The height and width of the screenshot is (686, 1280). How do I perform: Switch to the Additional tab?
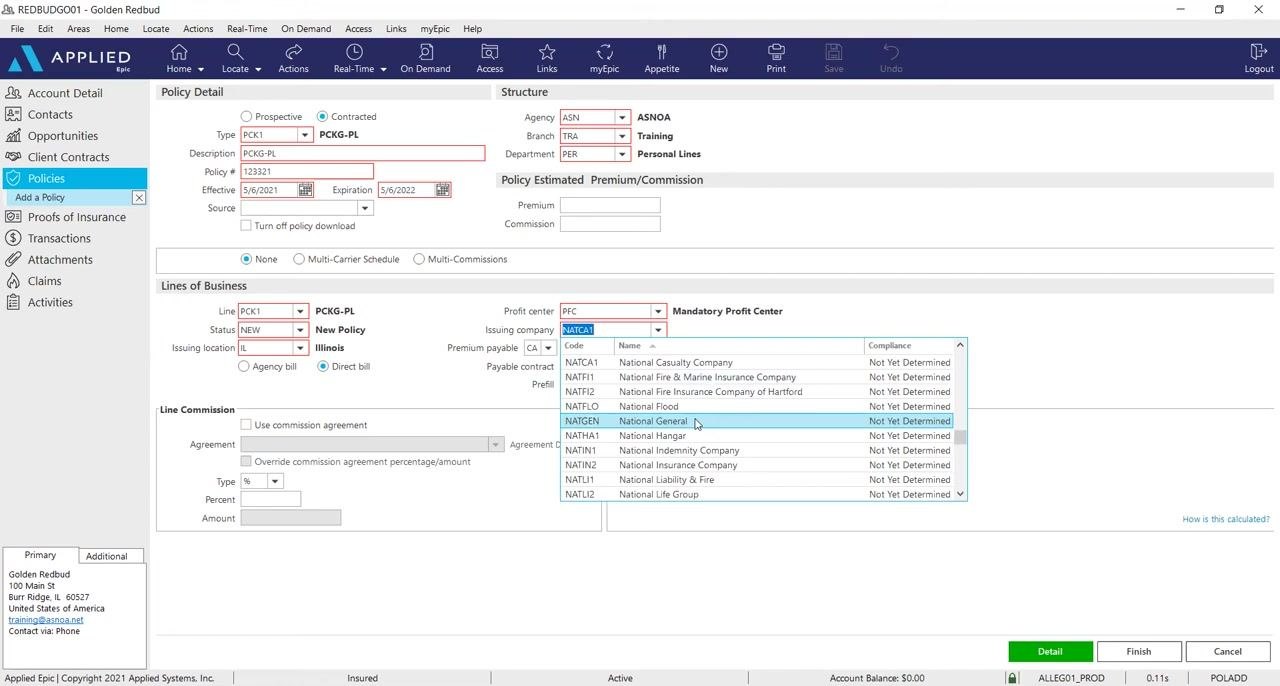click(107, 556)
